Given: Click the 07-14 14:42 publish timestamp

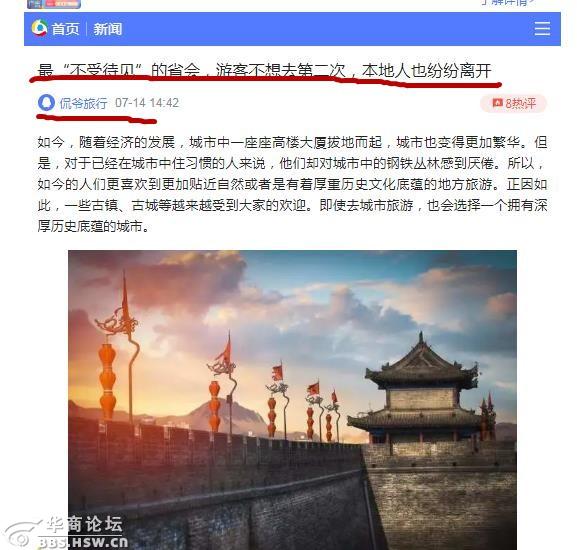Looking at the screenshot, I should point(147,103).
